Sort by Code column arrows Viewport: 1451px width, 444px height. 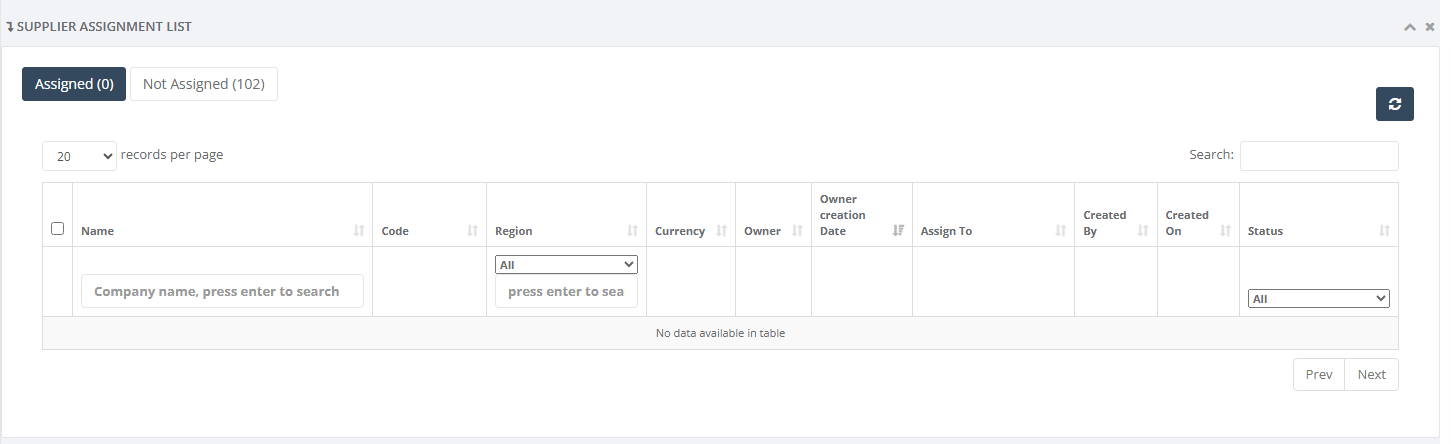473,231
